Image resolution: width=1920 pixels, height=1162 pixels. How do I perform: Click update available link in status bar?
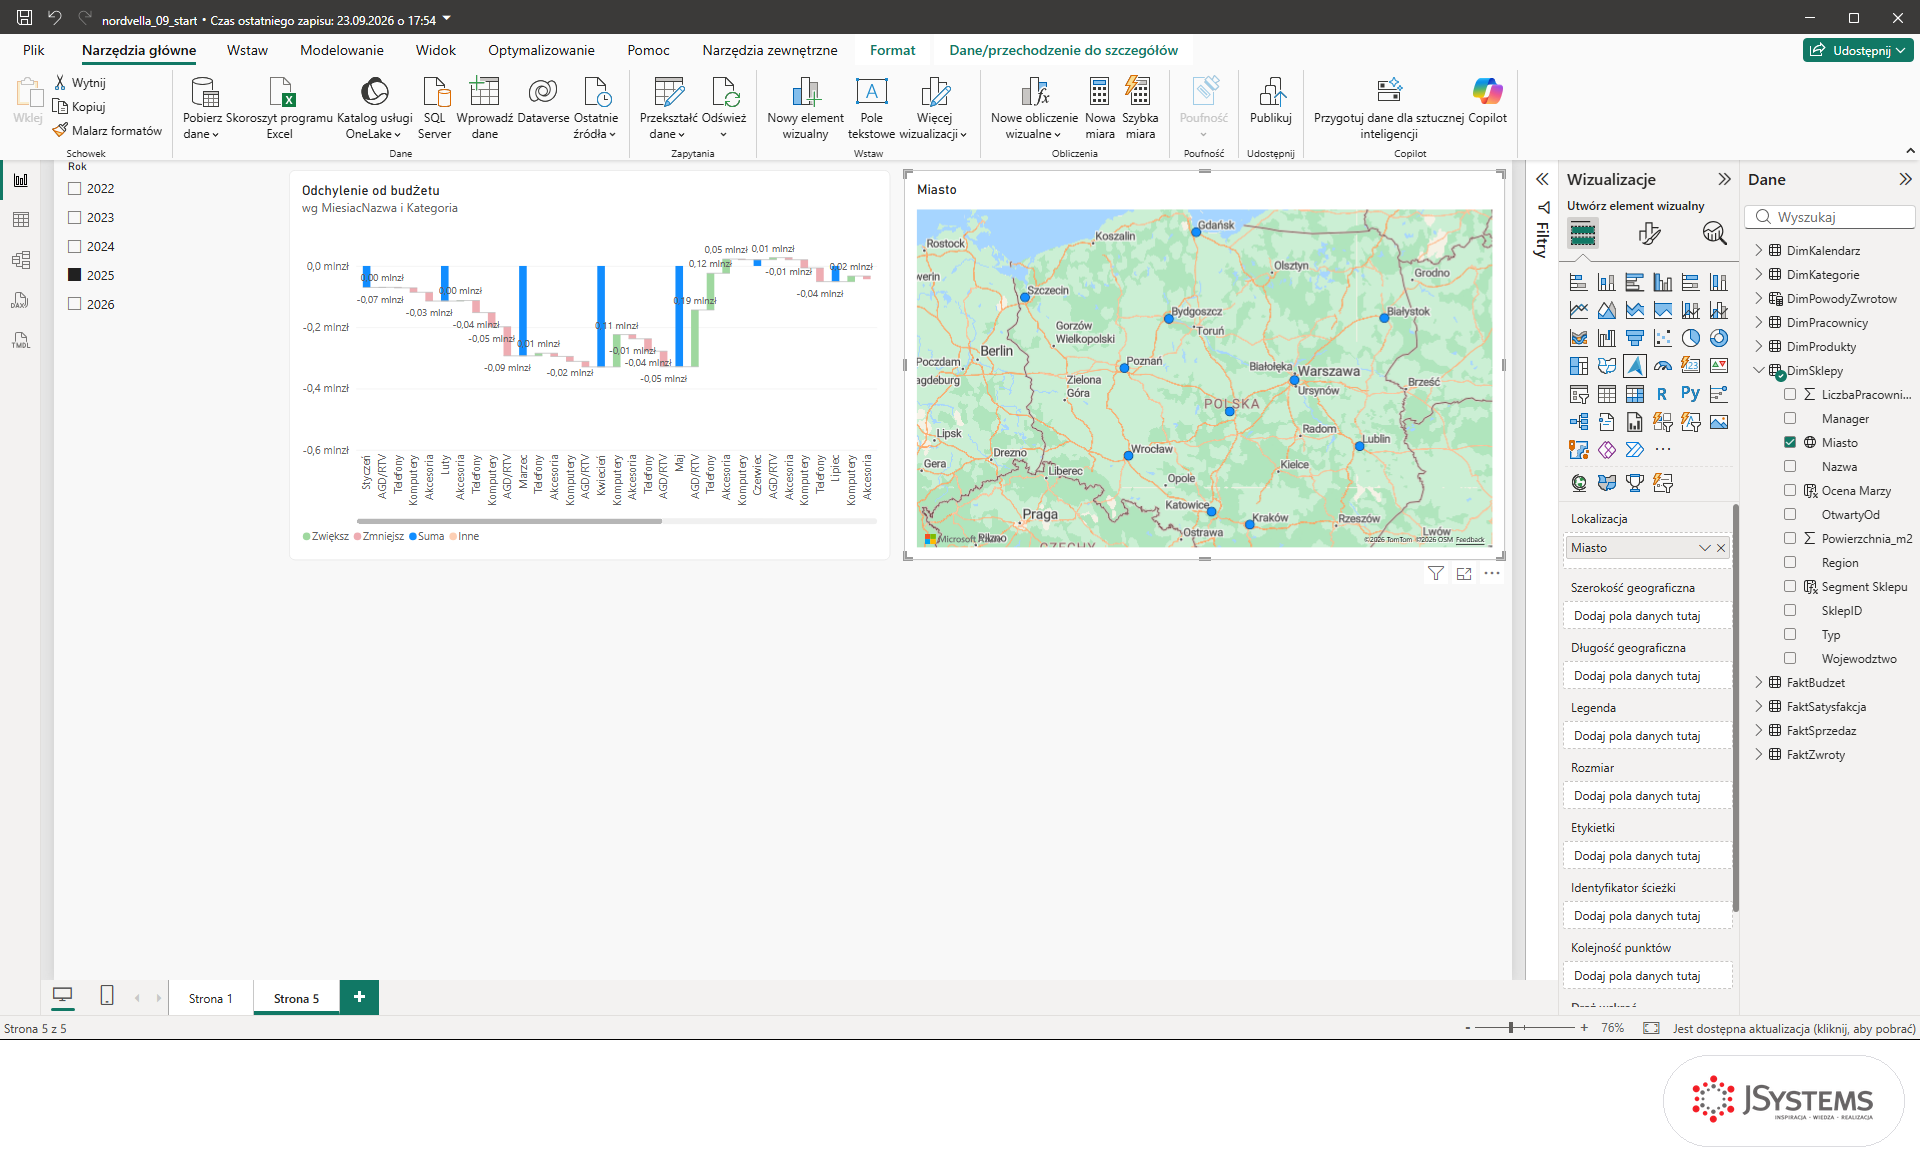[x=1794, y=1028]
